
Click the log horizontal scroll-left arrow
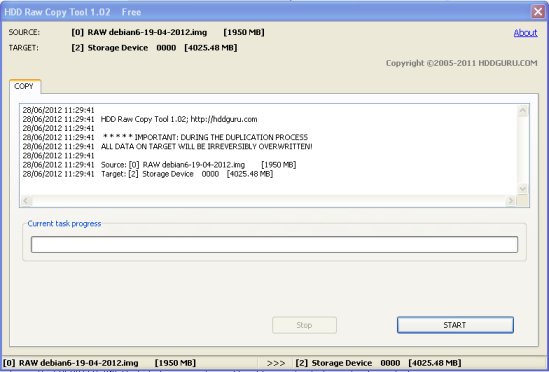pyautogui.click(x=26, y=201)
